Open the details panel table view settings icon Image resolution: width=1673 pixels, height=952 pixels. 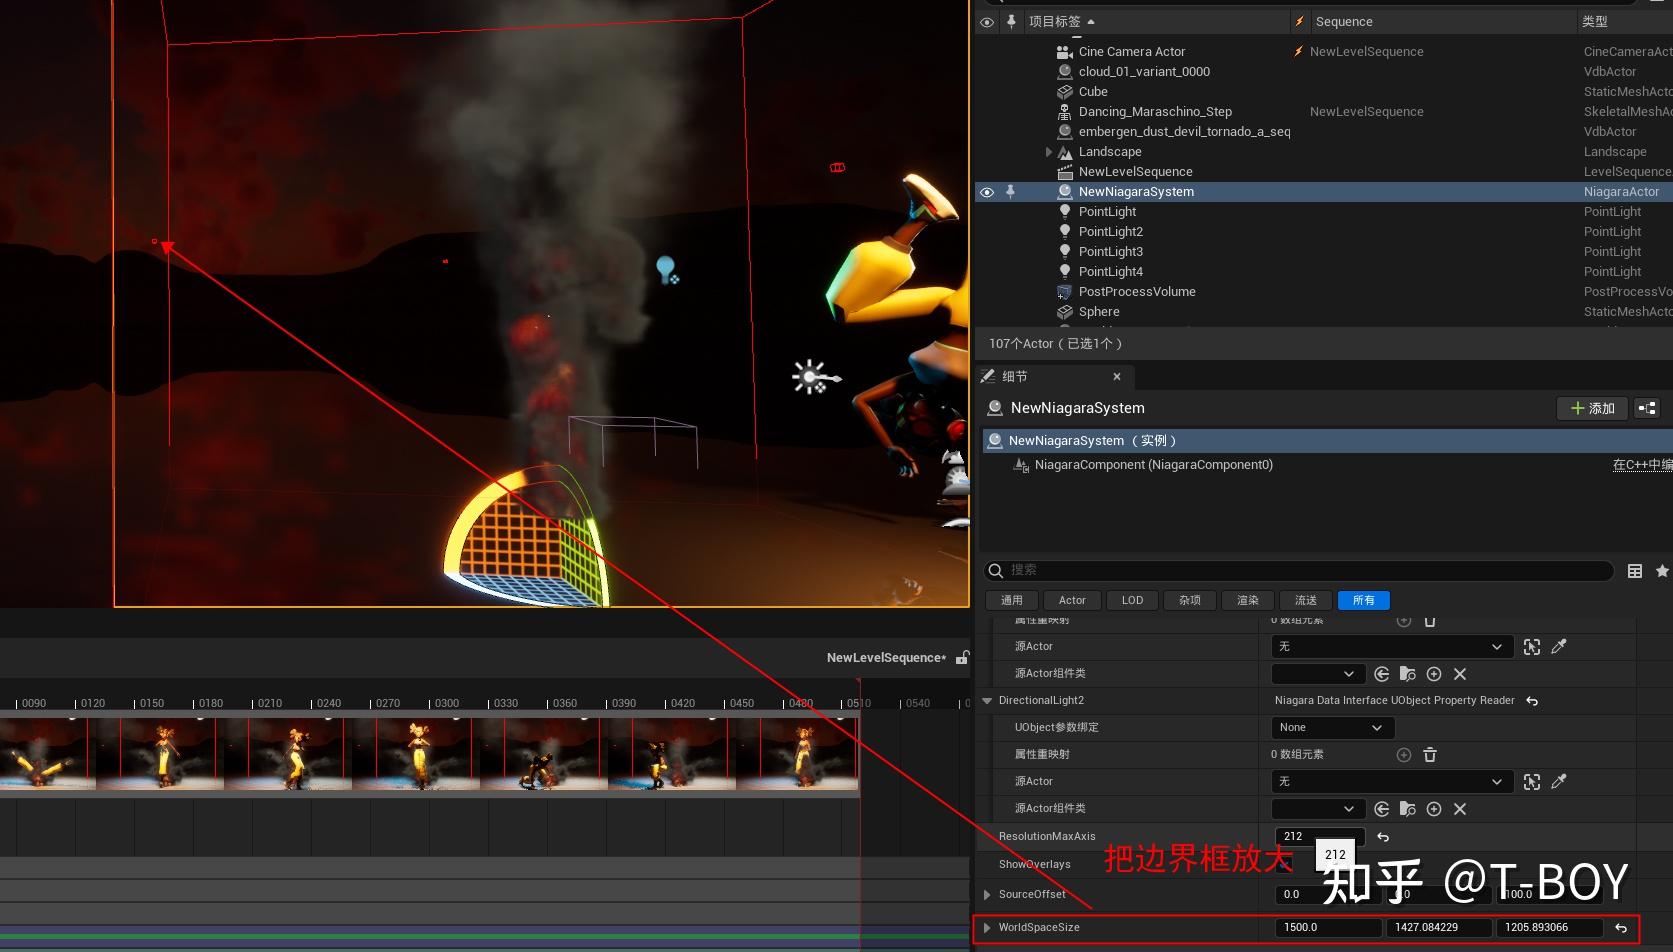(1635, 571)
